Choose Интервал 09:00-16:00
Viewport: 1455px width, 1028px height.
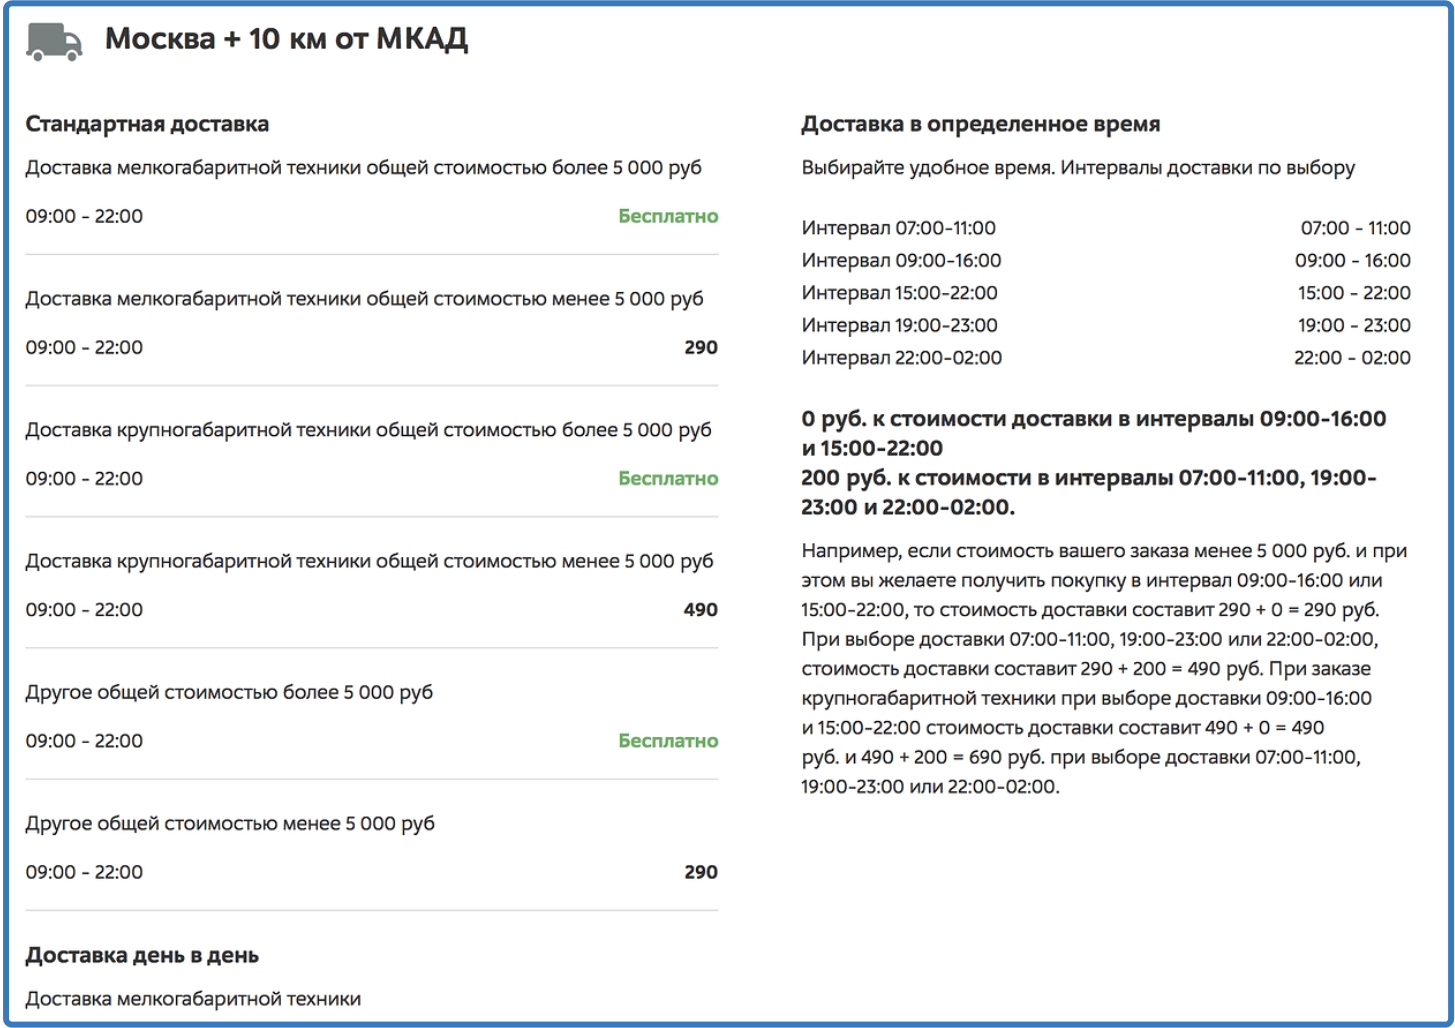tap(899, 260)
